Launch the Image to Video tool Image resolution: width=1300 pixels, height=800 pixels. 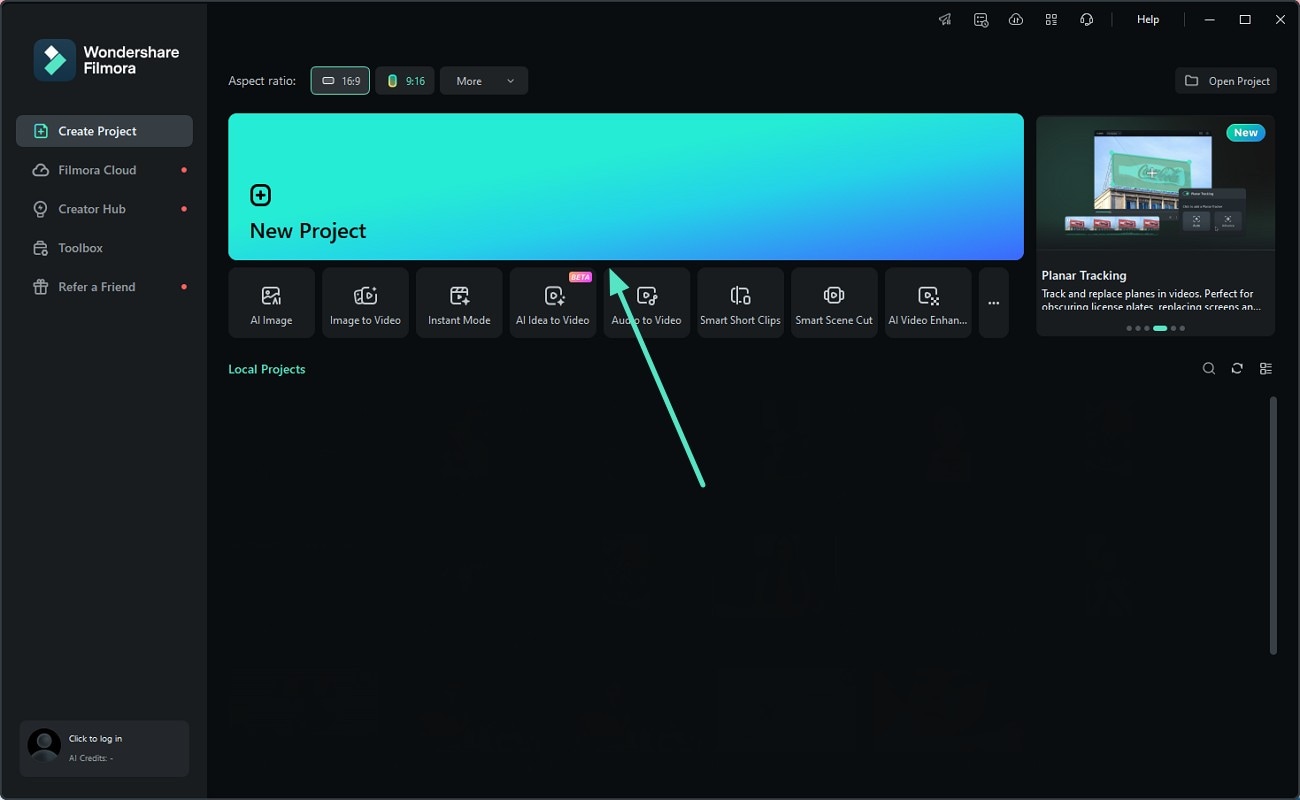click(365, 302)
